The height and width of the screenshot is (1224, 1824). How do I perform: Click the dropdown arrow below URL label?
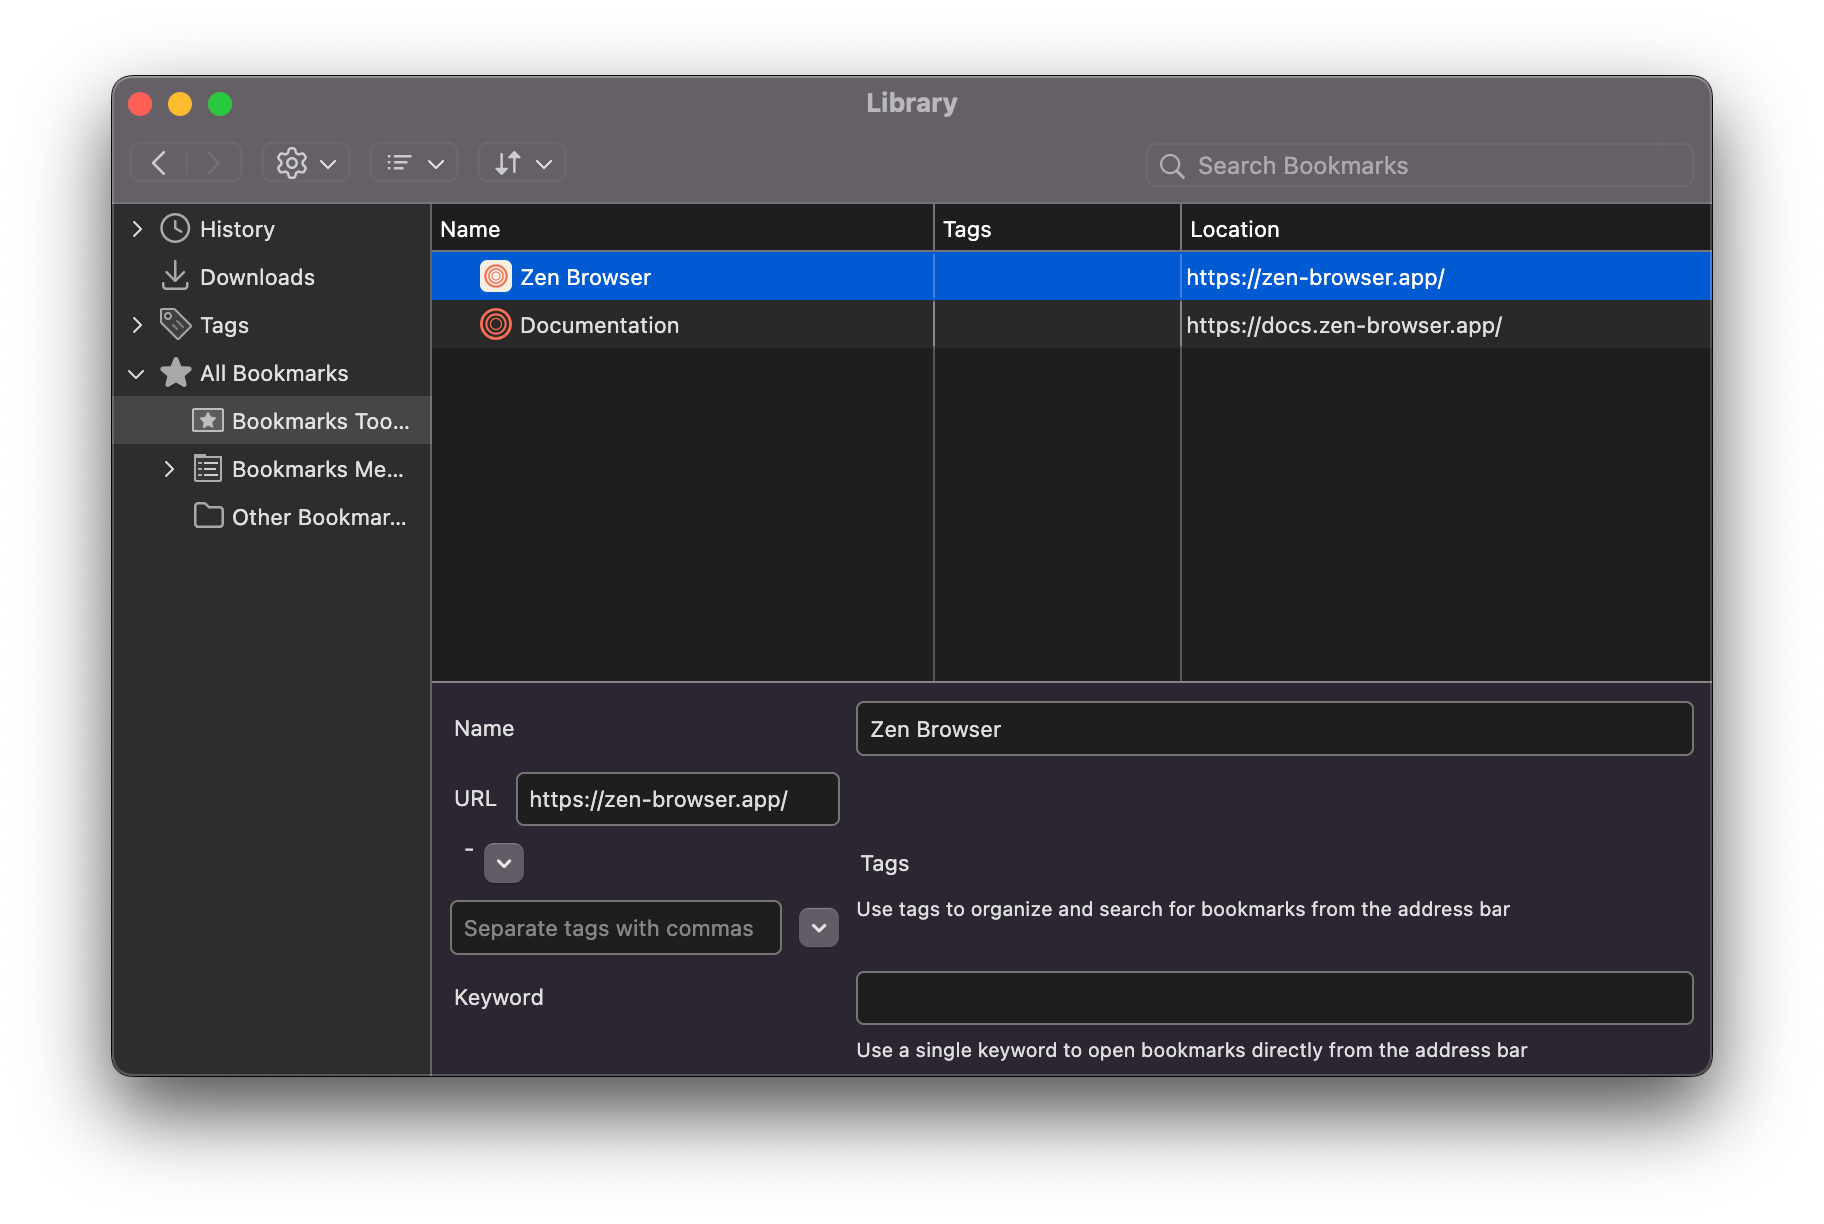pyautogui.click(x=504, y=863)
